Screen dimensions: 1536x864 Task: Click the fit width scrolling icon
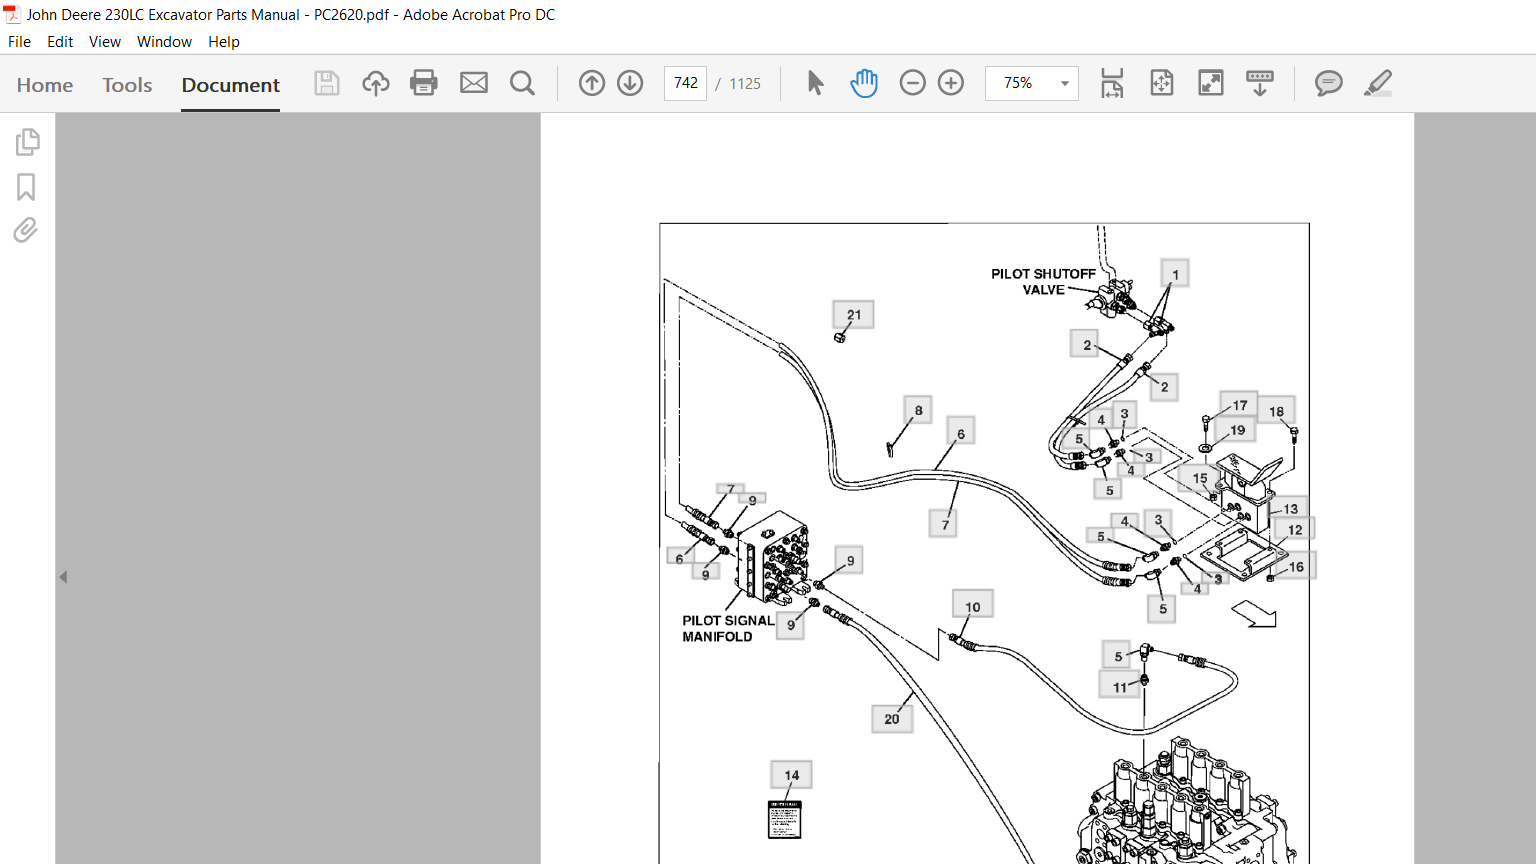pyautogui.click(x=1112, y=83)
